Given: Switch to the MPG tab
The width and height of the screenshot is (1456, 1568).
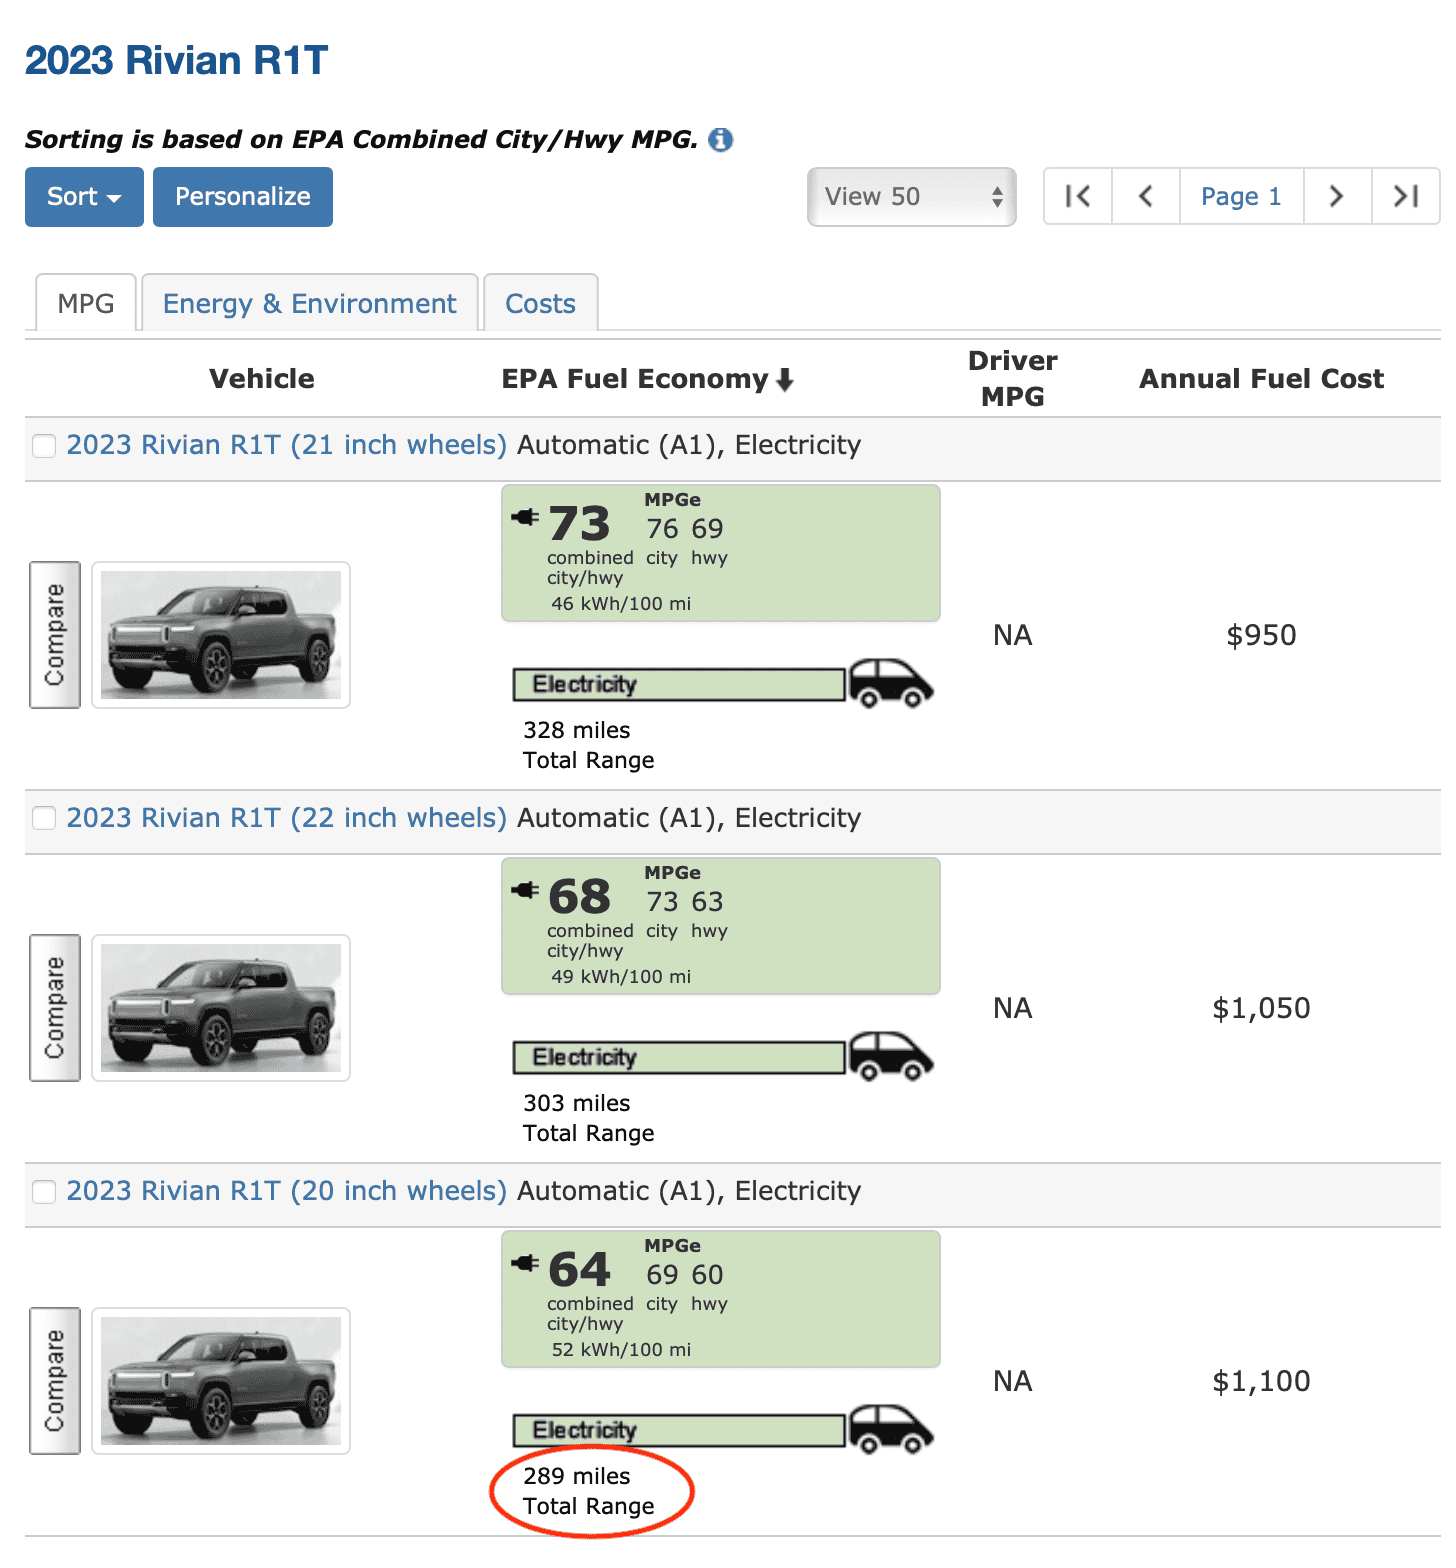Looking at the screenshot, I should 86,303.
